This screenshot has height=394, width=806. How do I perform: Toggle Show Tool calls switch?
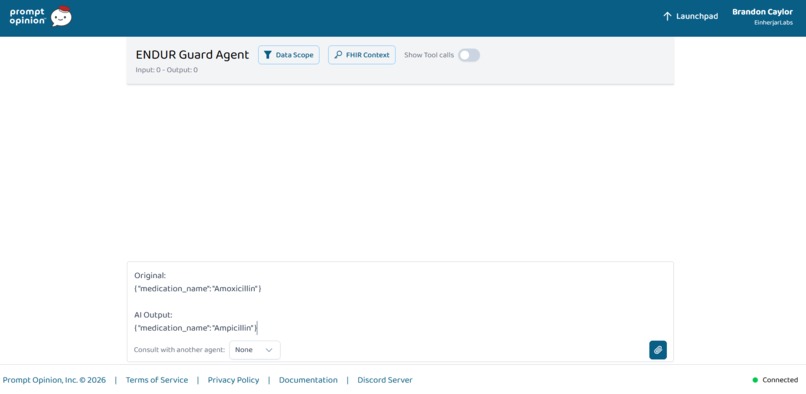(x=469, y=55)
